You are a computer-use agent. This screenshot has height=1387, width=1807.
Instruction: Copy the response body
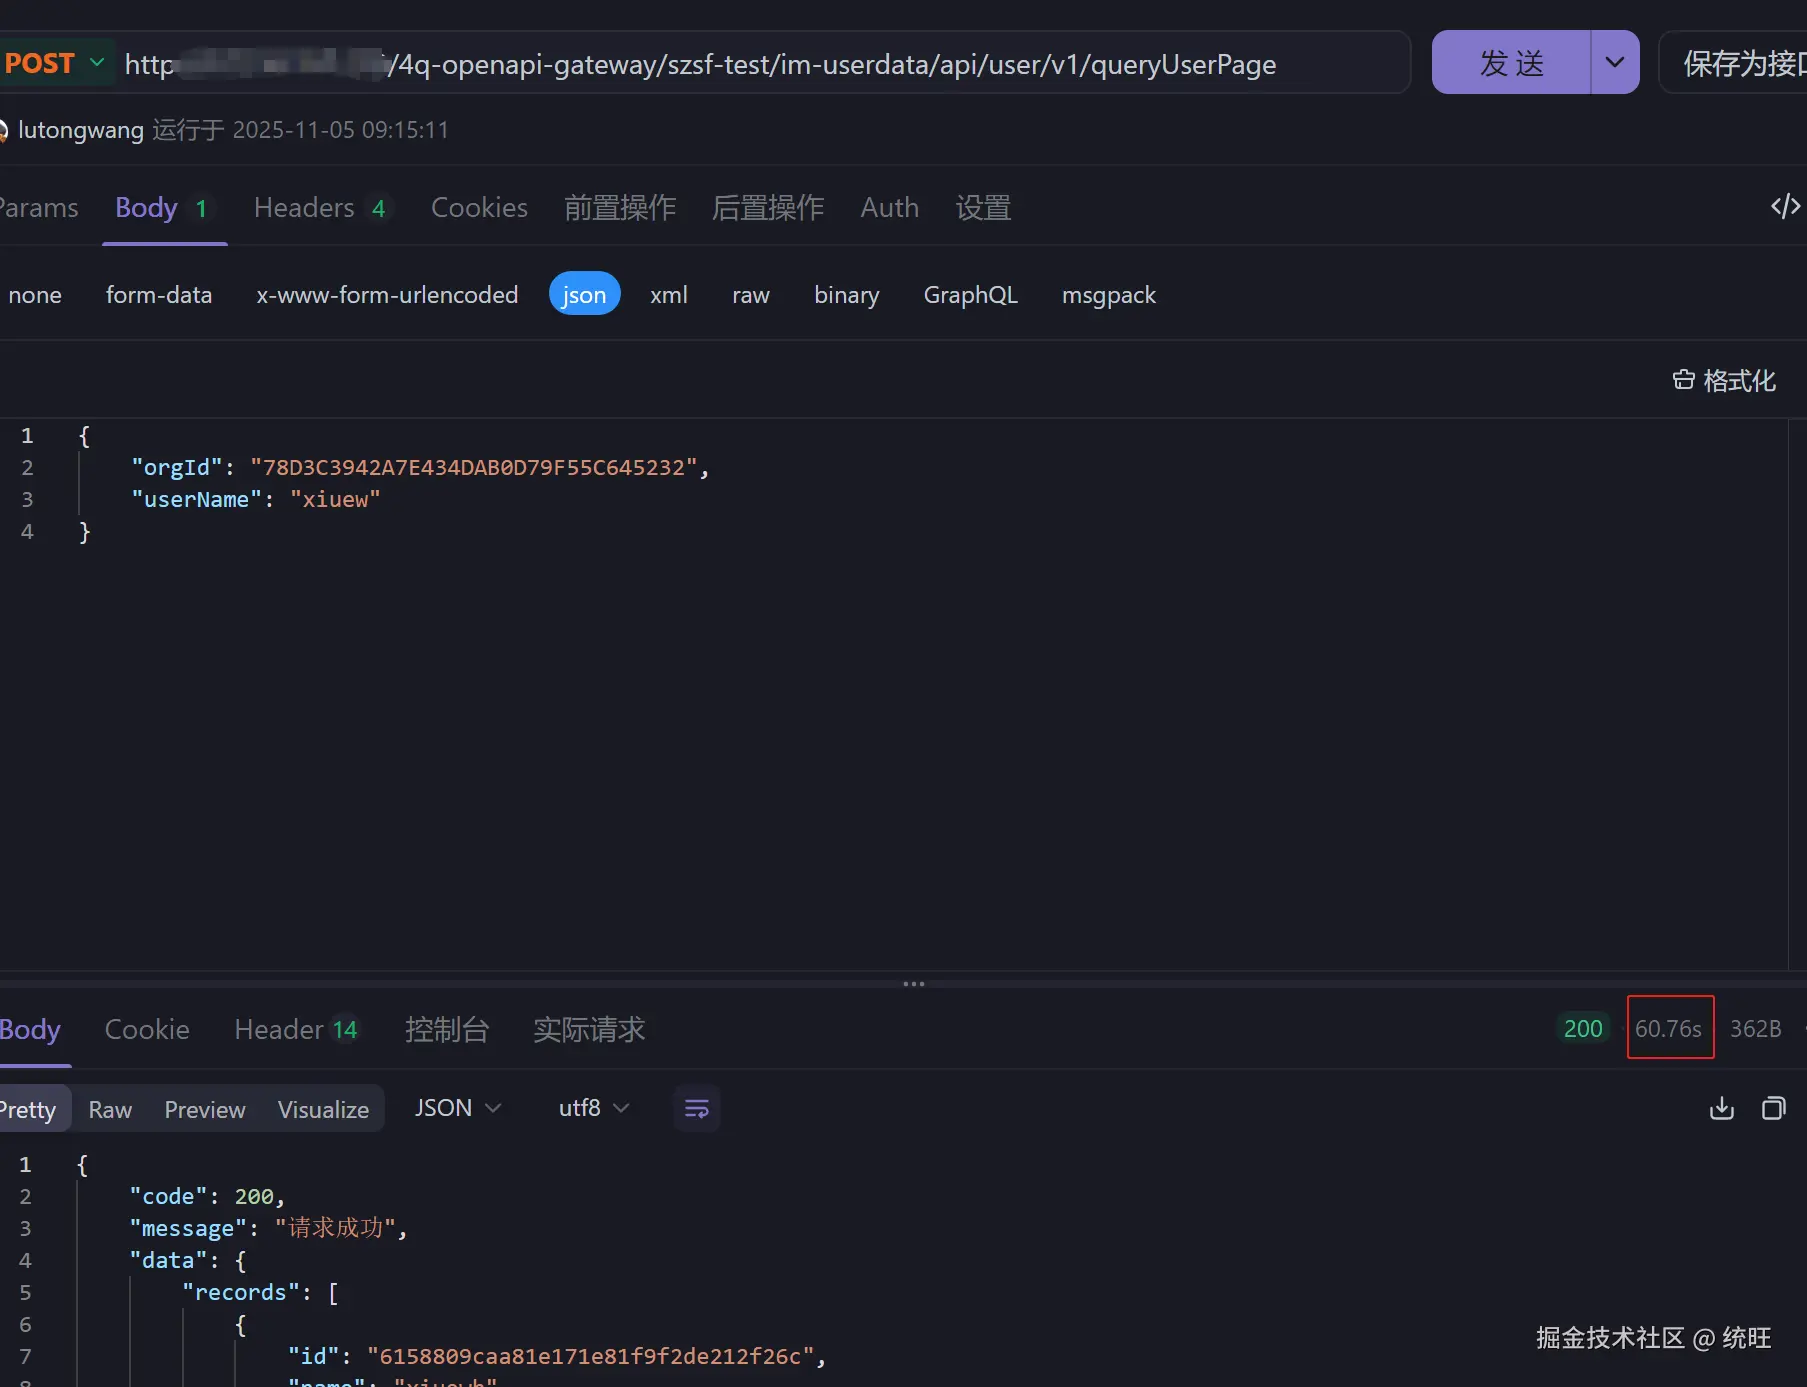[x=1773, y=1108]
